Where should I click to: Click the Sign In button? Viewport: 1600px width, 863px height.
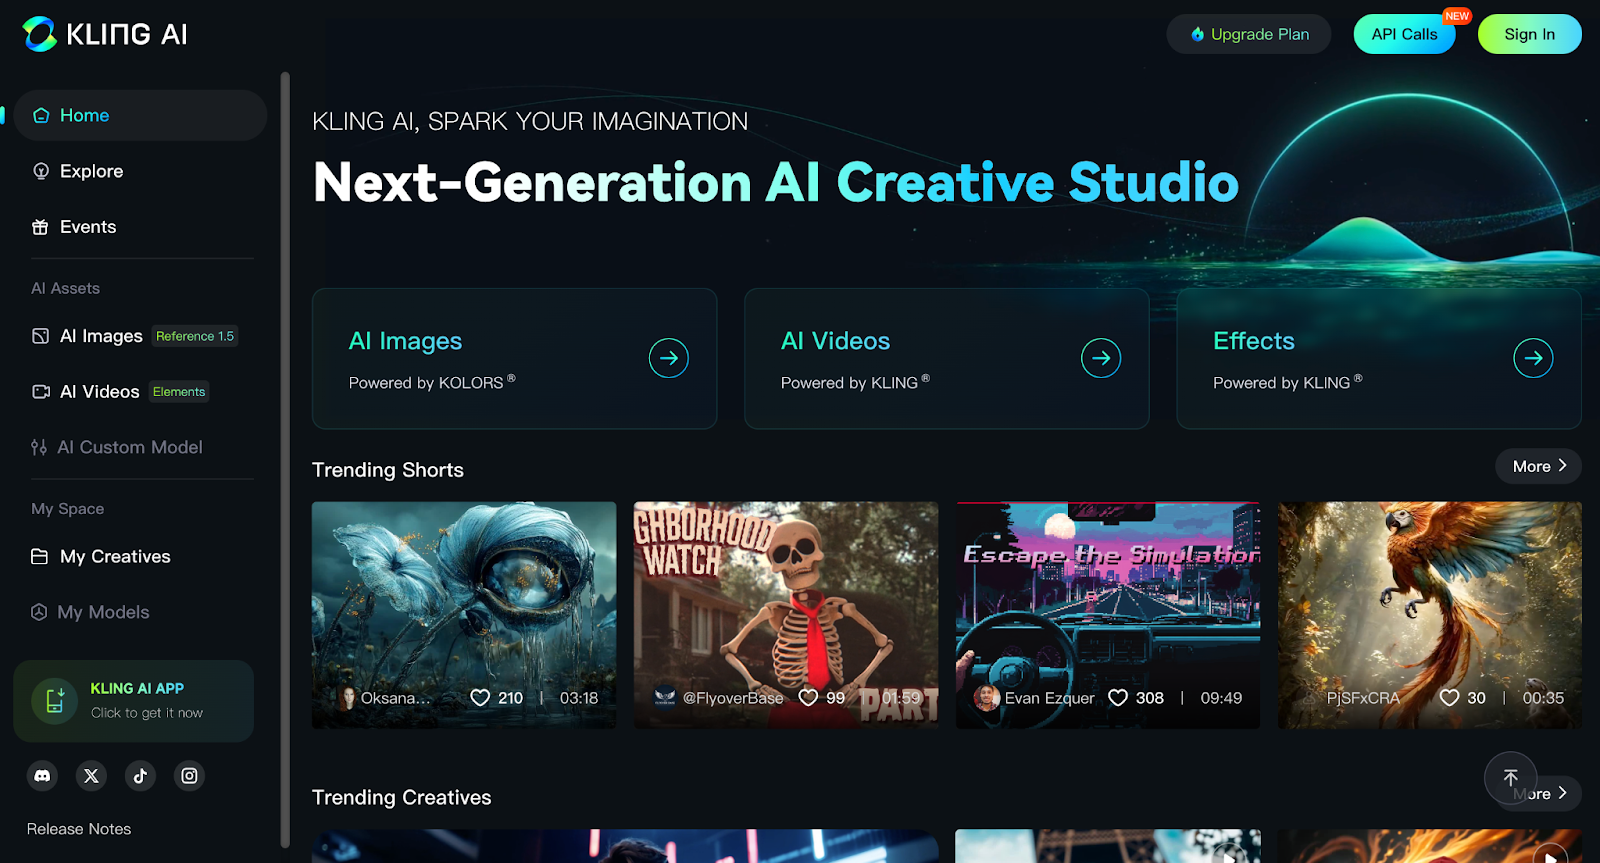[1529, 34]
